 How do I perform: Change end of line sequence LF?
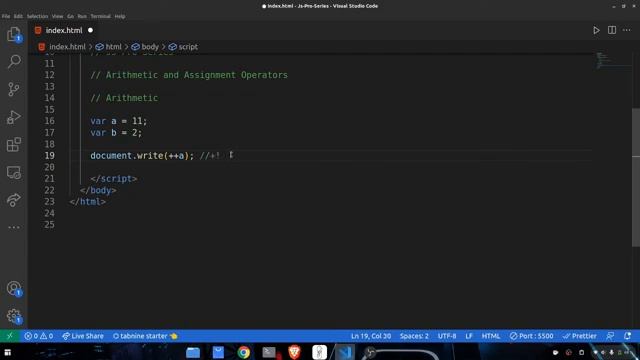point(469,336)
